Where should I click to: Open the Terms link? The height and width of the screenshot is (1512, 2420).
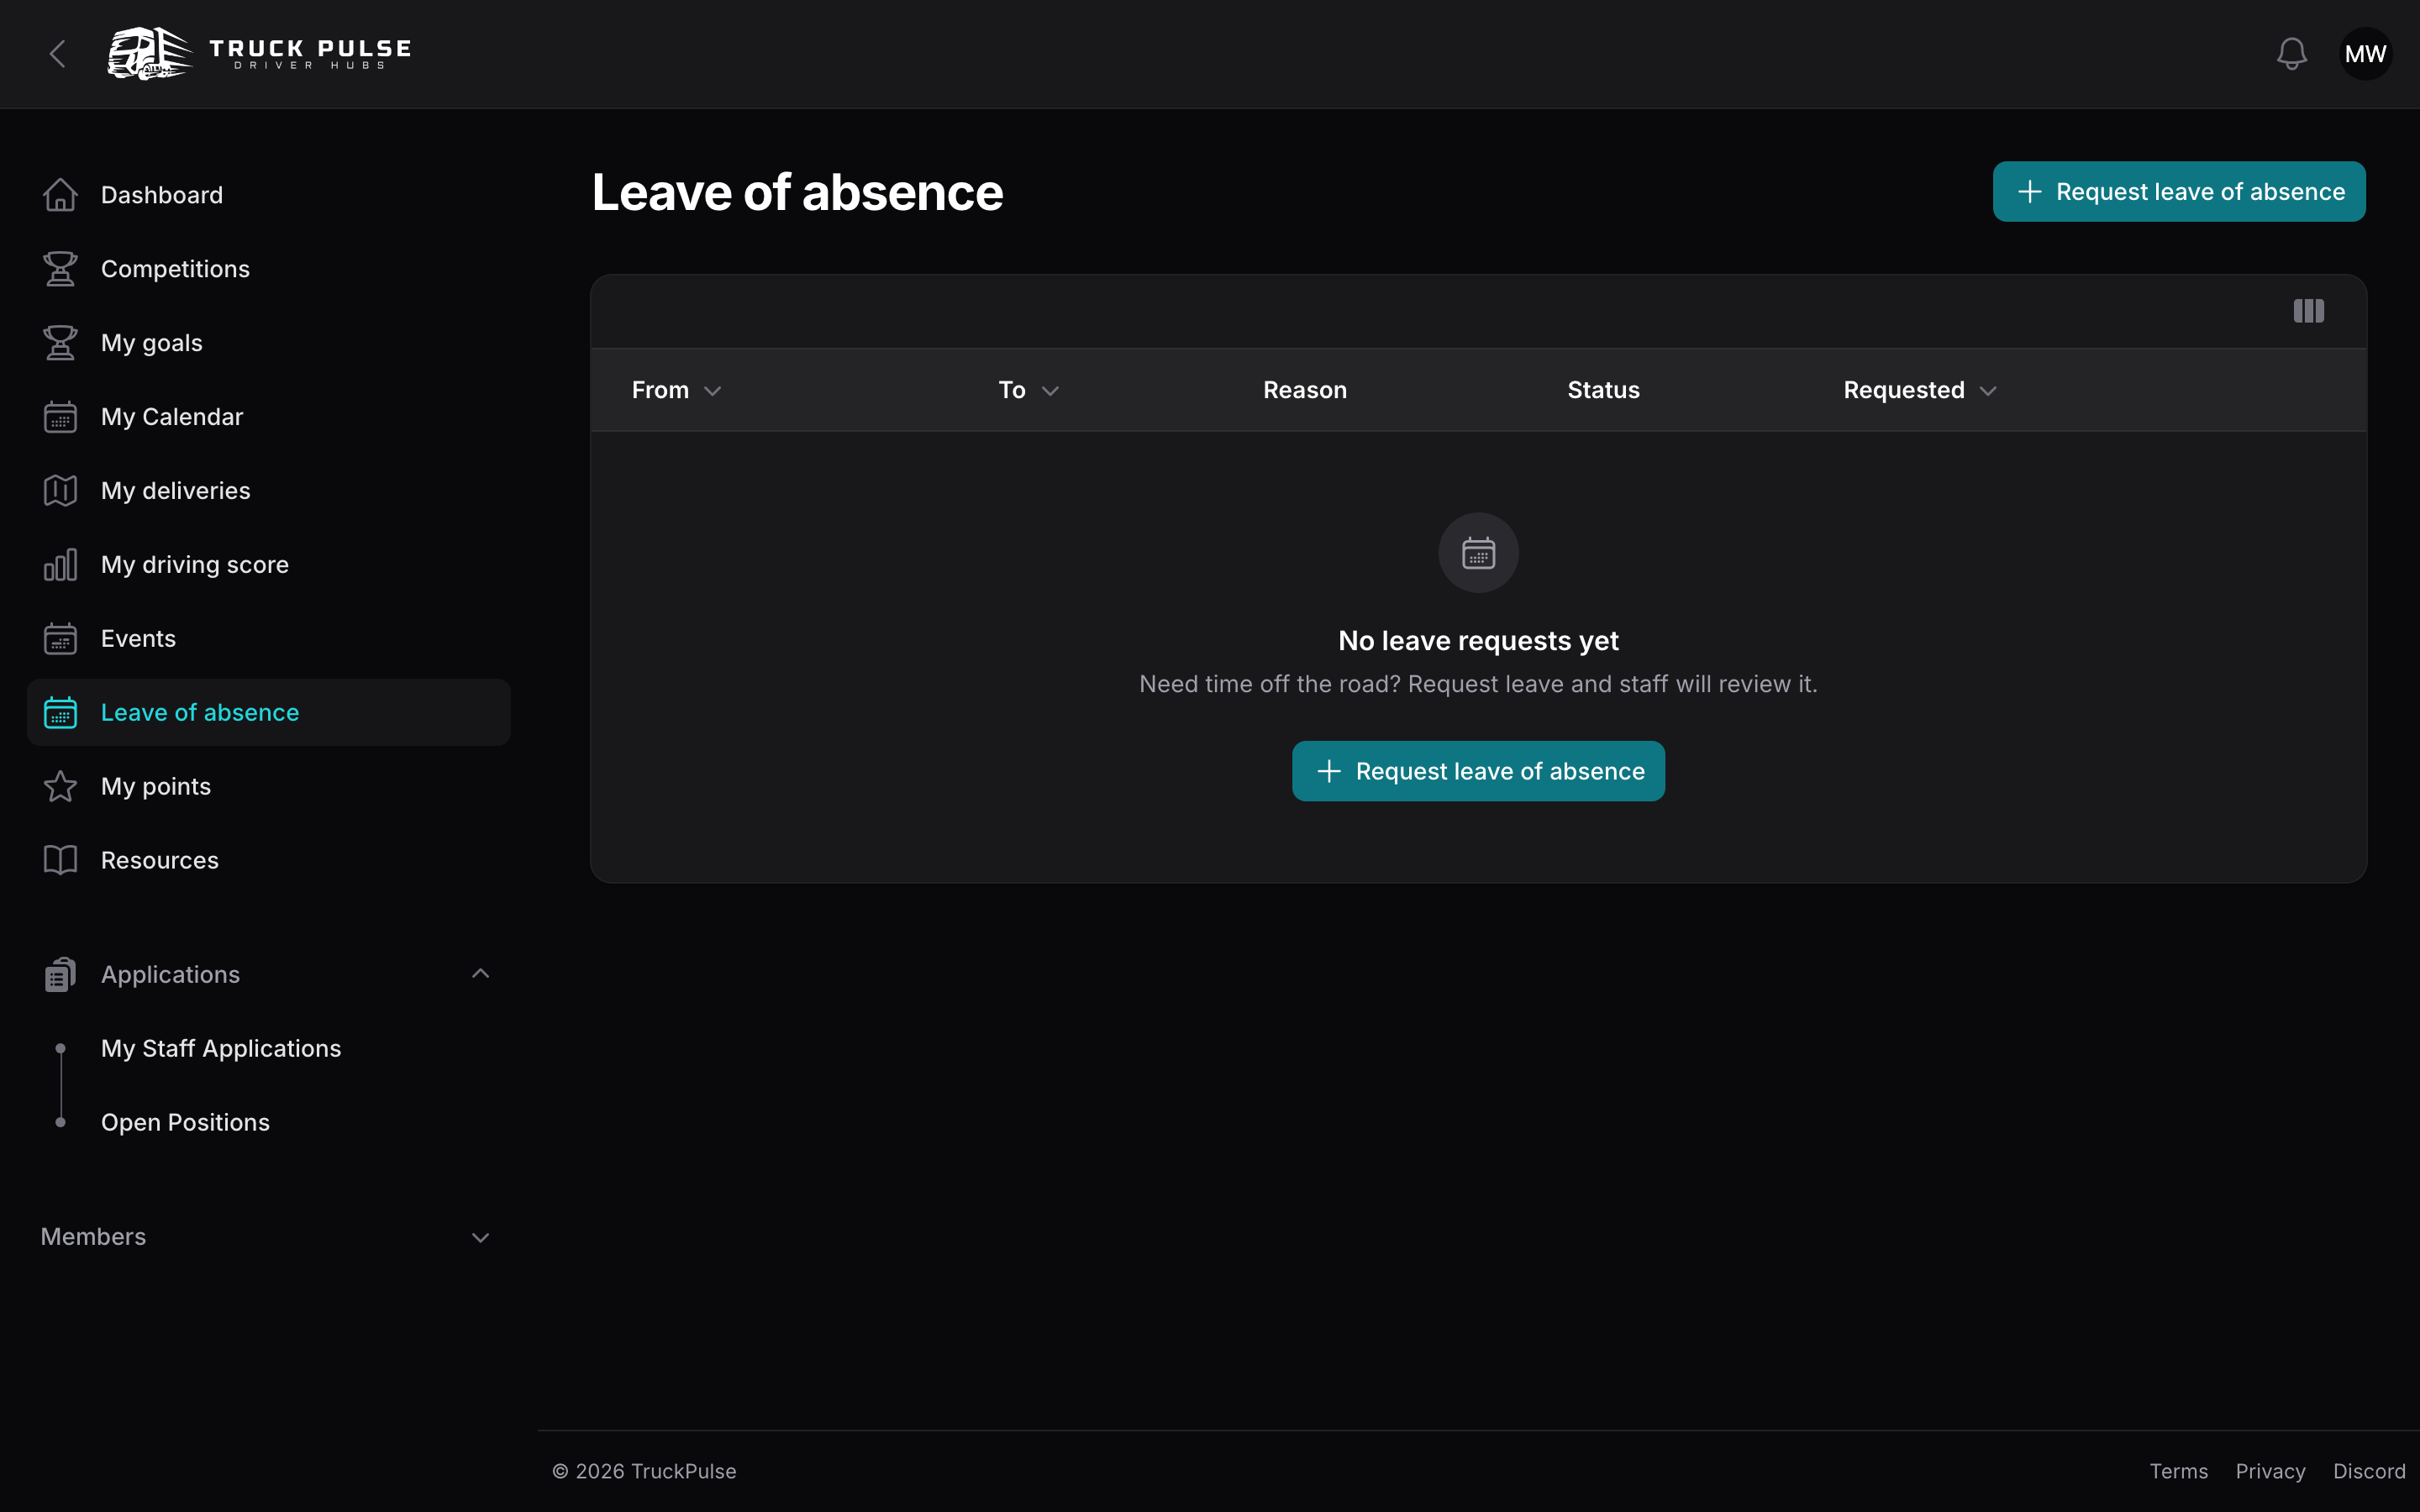[2179, 1471]
